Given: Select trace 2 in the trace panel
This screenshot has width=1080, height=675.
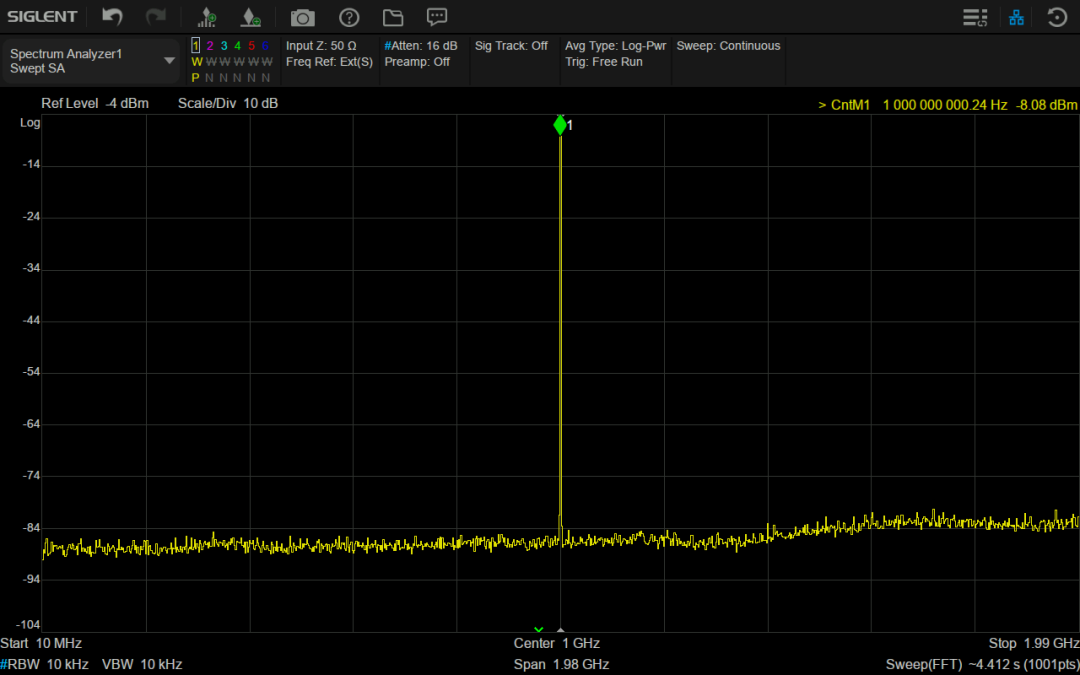Looking at the screenshot, I should coord(210,46).
